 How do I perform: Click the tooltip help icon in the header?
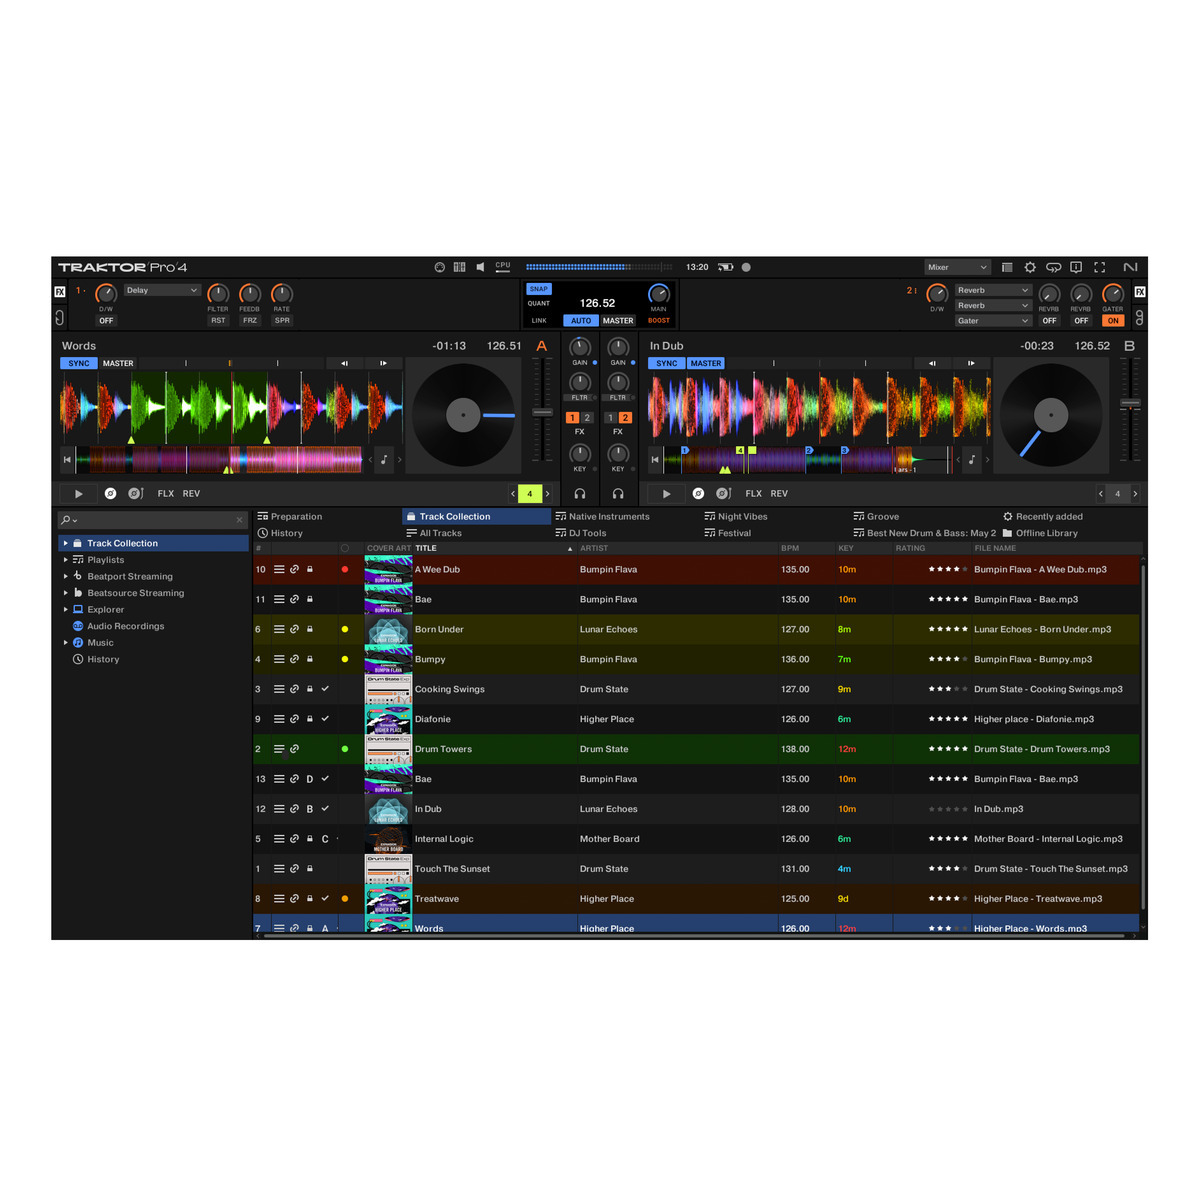click(1075, 267)
